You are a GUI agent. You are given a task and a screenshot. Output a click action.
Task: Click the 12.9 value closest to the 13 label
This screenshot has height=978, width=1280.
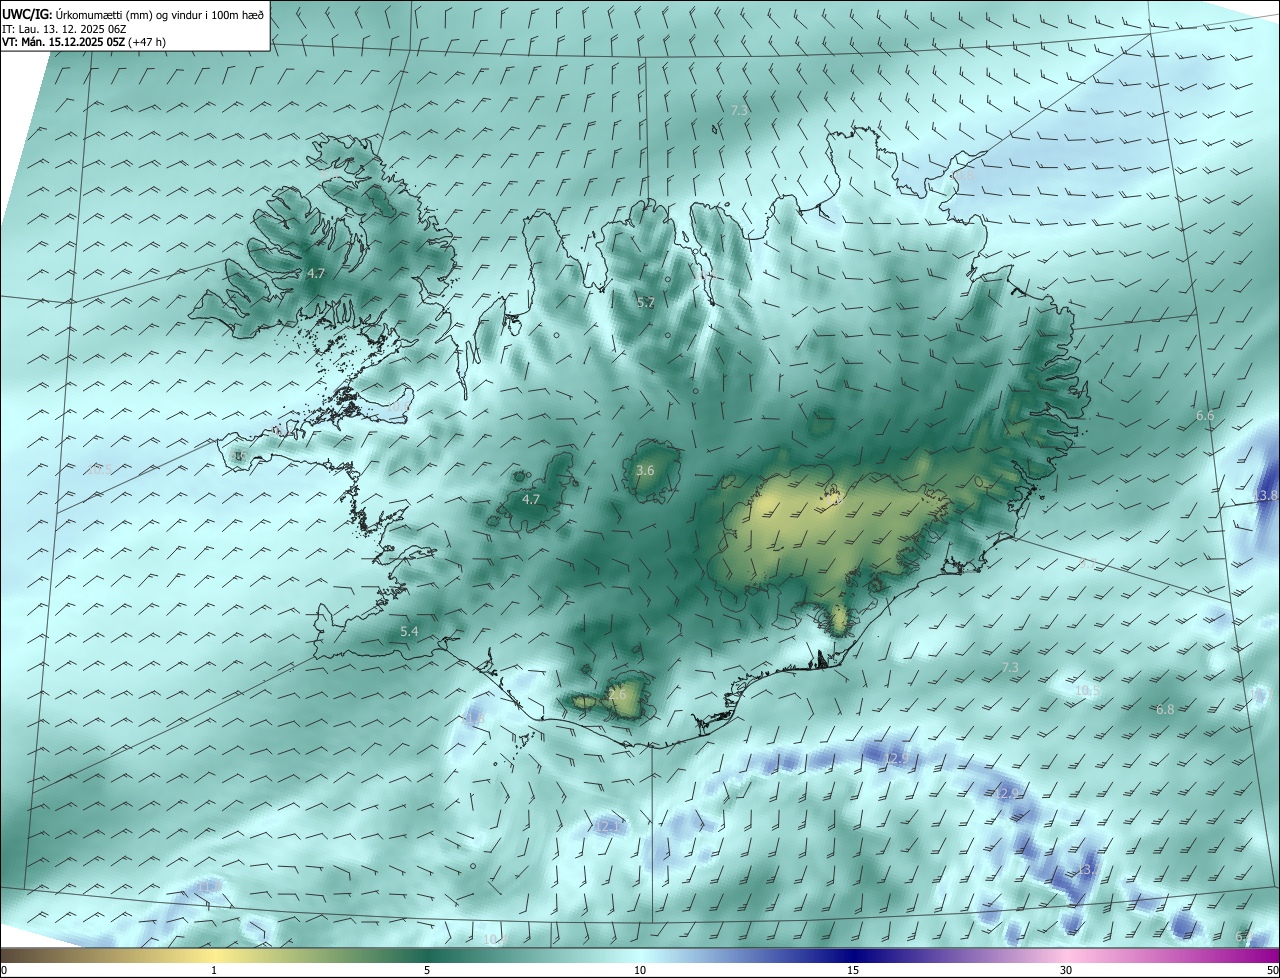1008,793
